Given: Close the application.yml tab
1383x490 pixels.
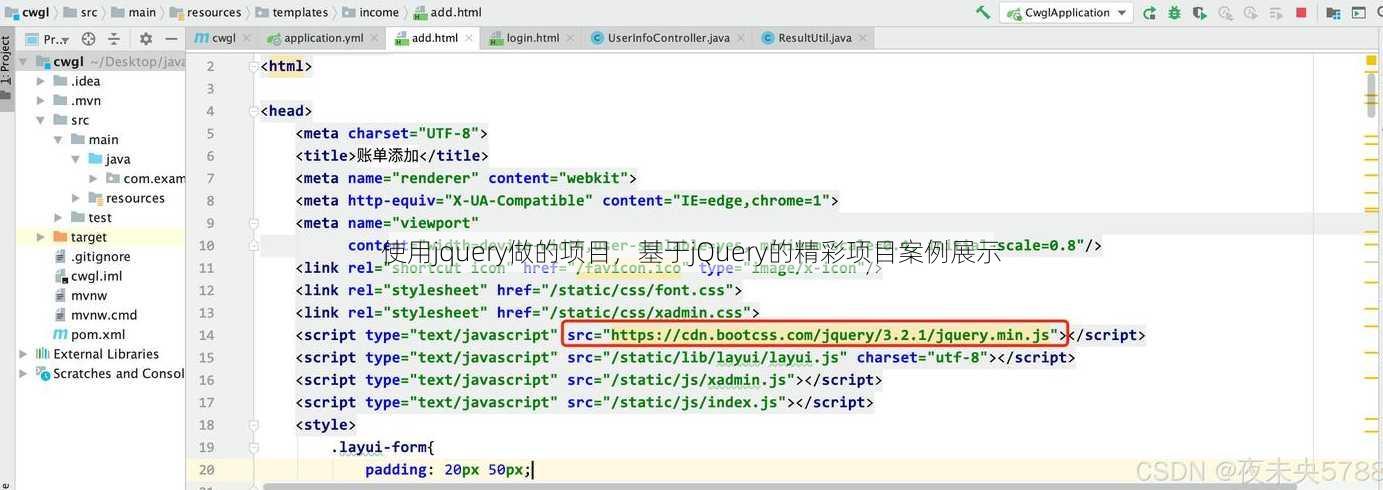Looking at the screenshot, I should pos(375,38).
